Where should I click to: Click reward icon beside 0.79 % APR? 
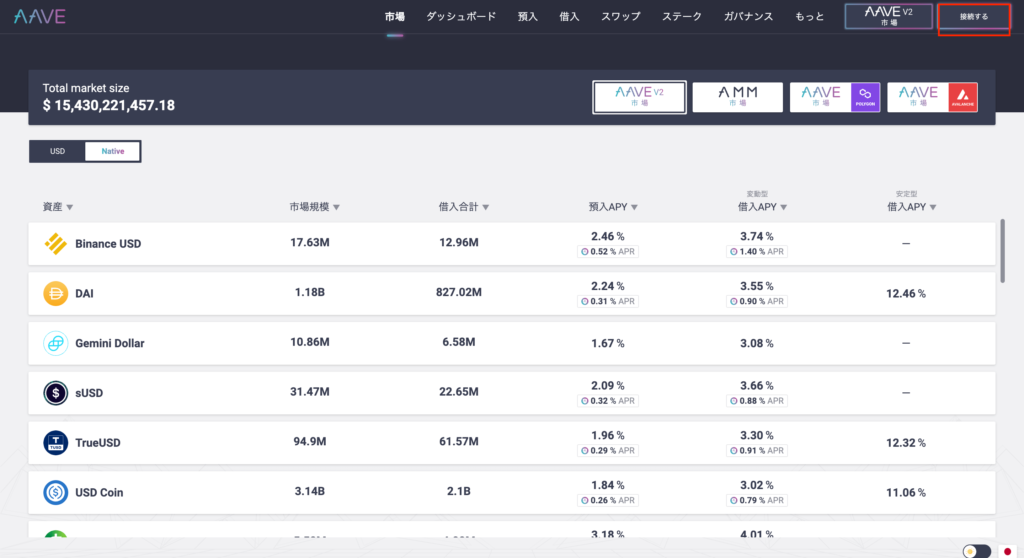[x=733, y=500]
